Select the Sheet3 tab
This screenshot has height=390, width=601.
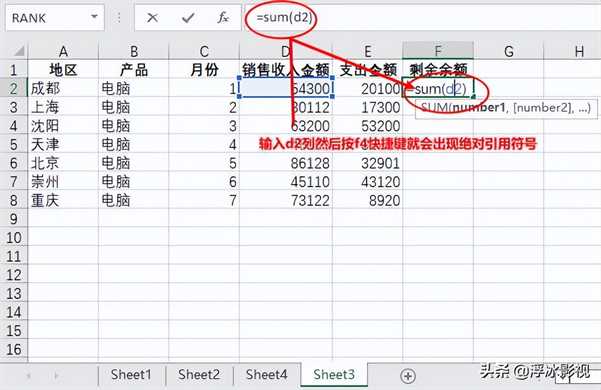tap(334, 375)
